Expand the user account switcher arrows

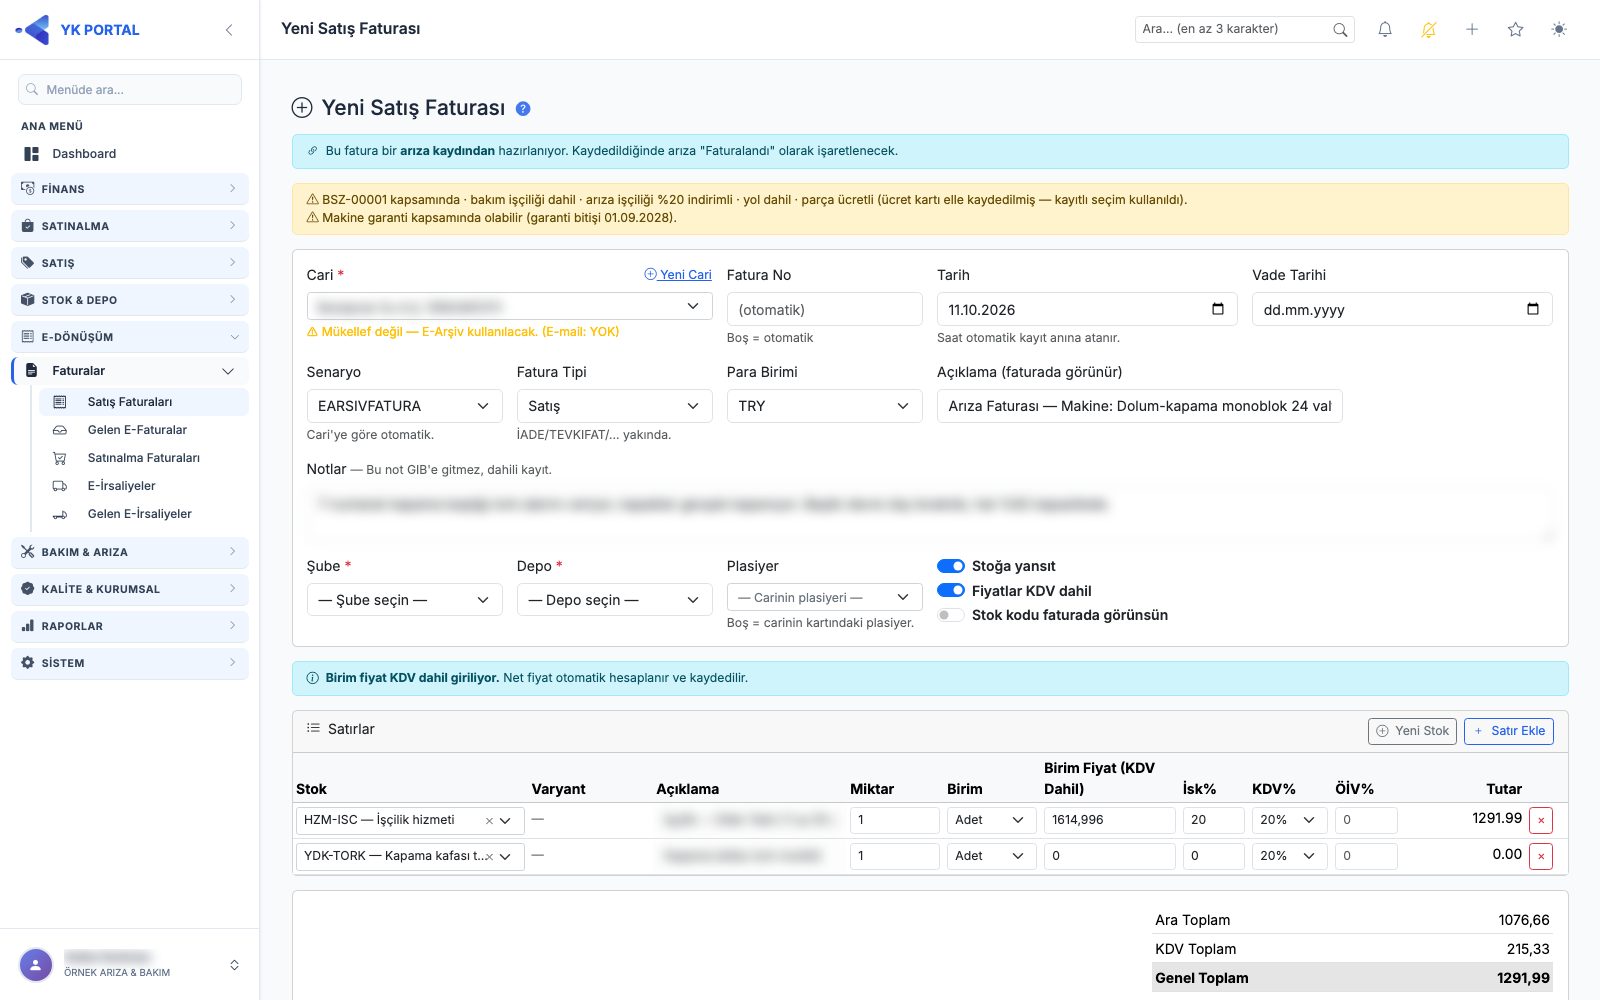click(234, 965)
